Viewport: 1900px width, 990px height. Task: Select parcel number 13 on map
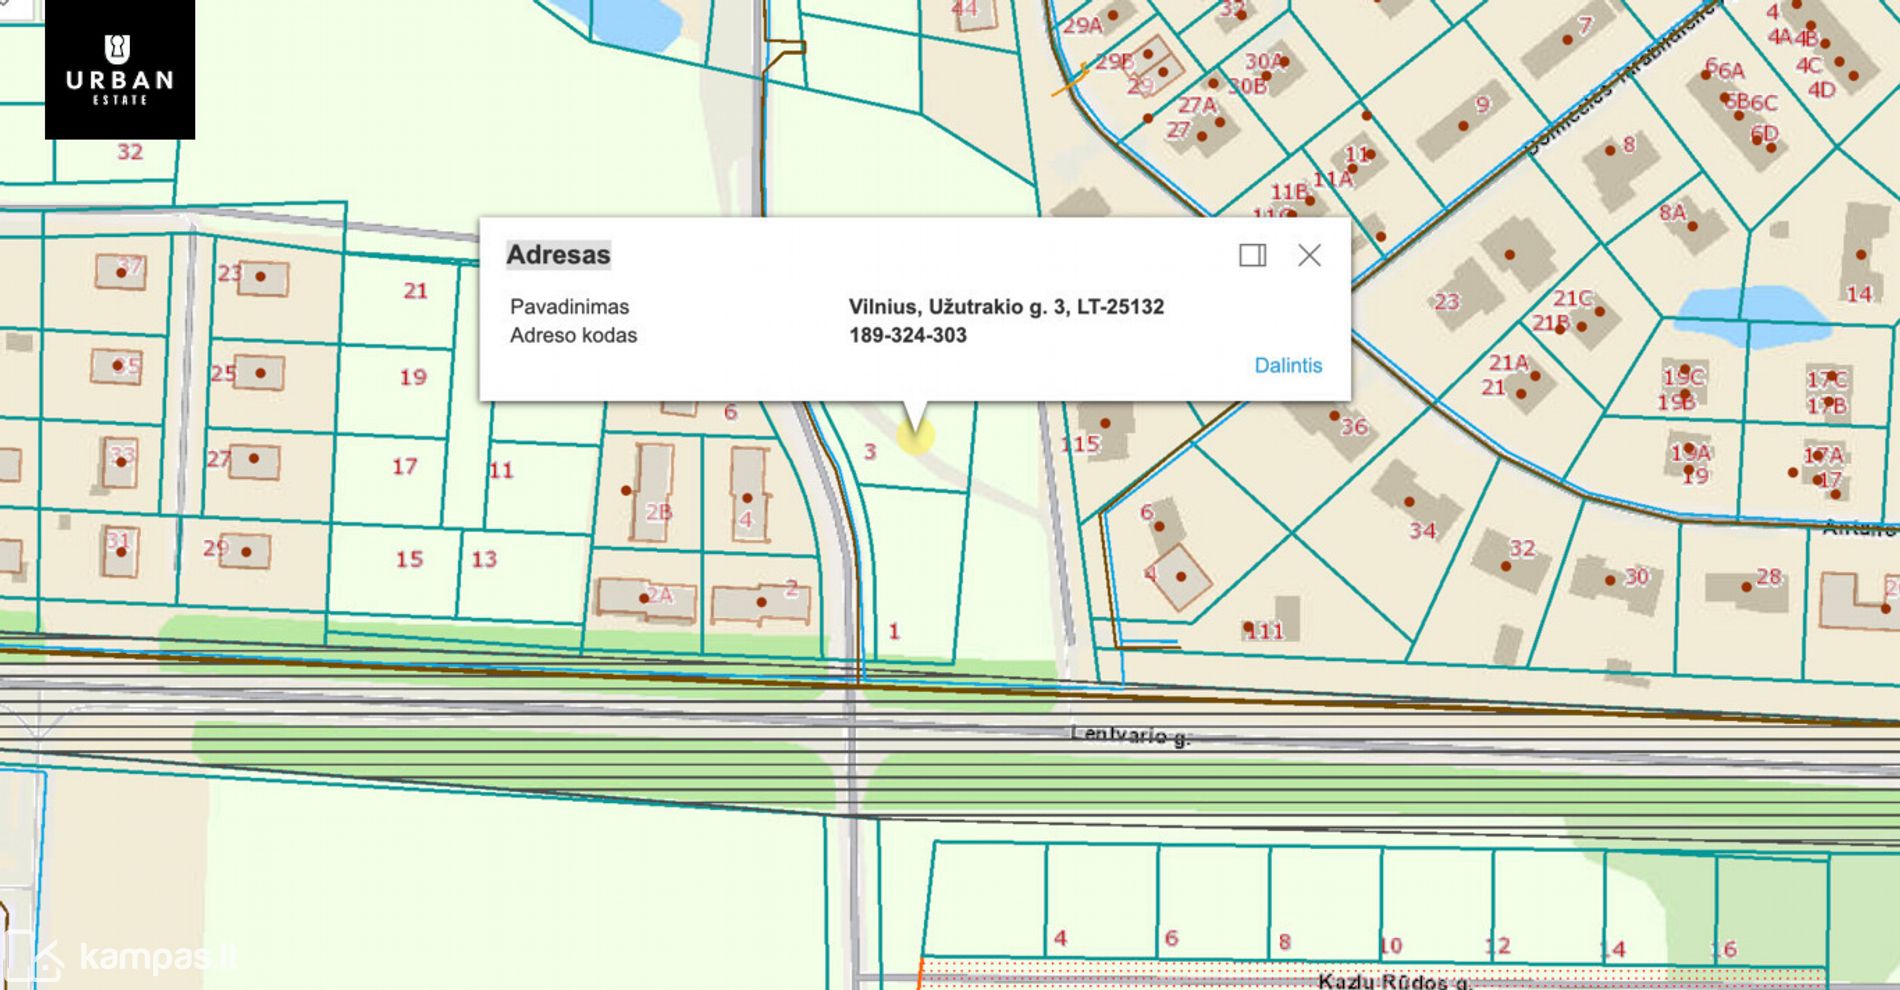click(x=484, y=559)
